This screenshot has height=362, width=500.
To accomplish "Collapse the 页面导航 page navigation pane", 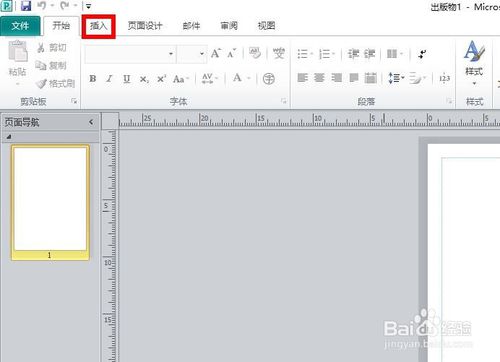I will click(91, 122).
